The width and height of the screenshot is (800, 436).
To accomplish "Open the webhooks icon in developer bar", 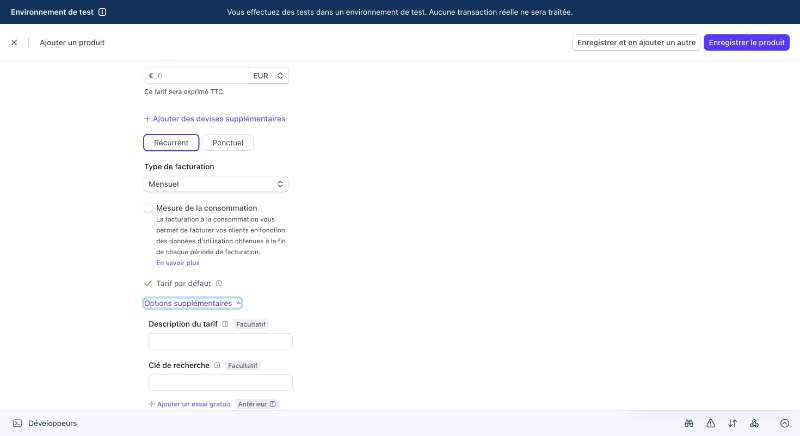I will point(755,423).
